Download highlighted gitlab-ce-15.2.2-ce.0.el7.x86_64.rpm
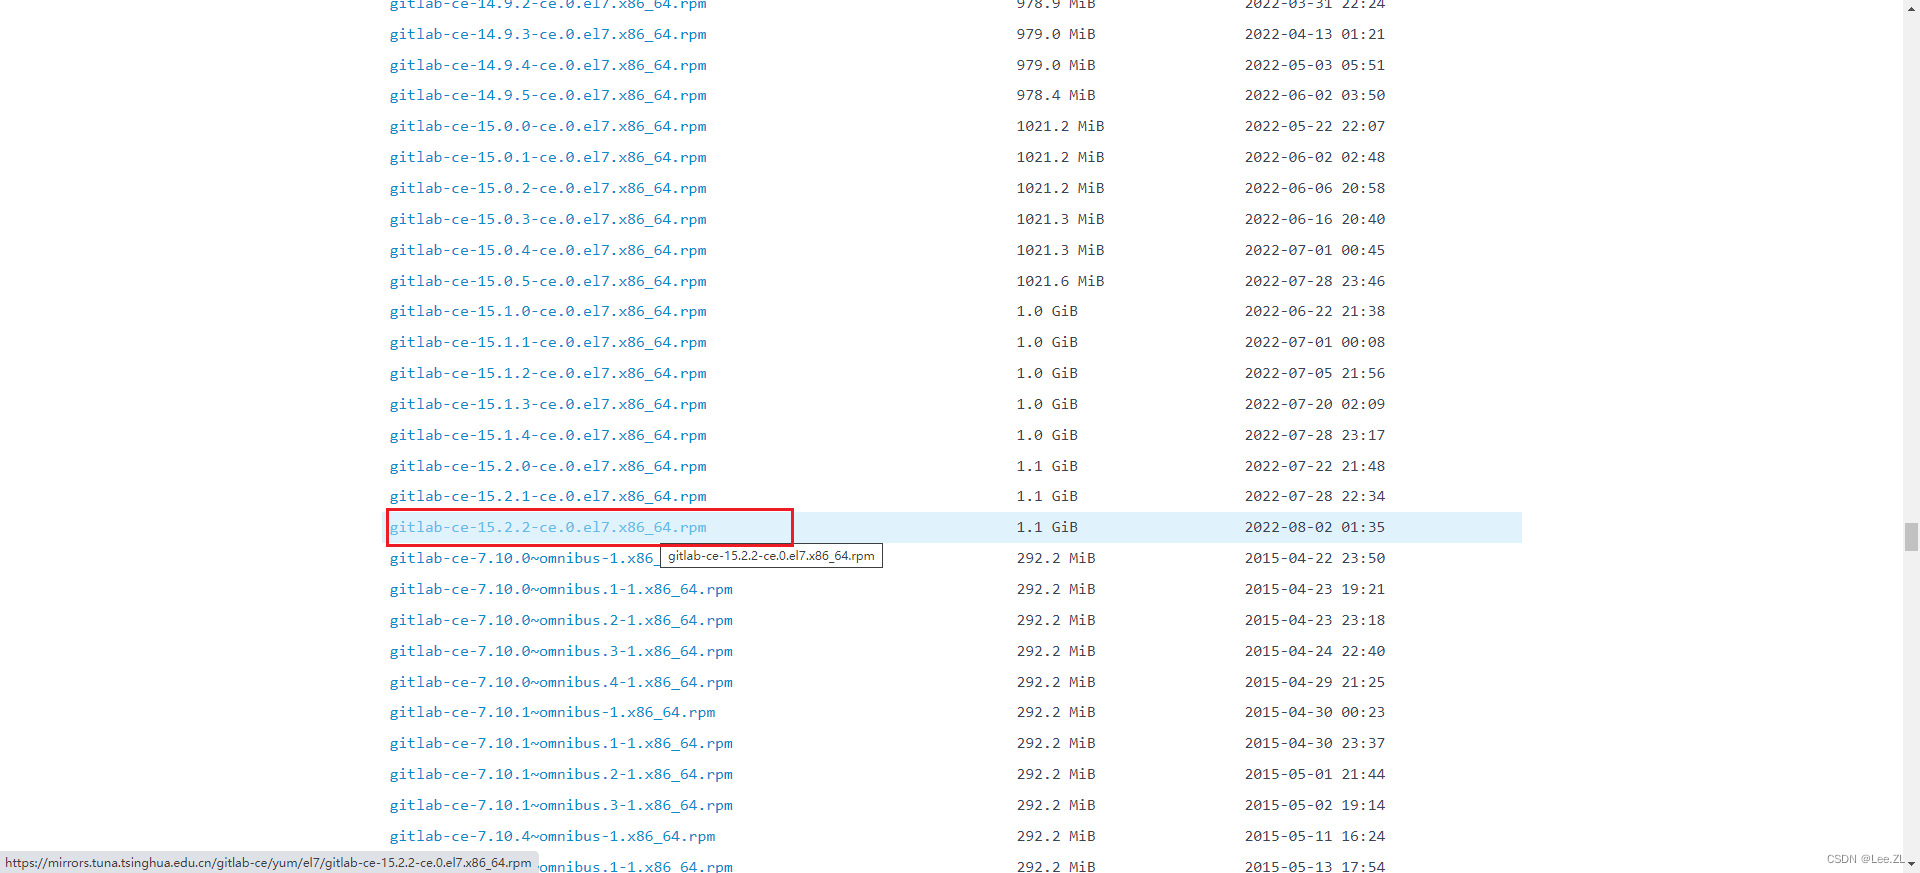Image resolution: width=1920 pixels, height=873 pixels. click(548, 527)
